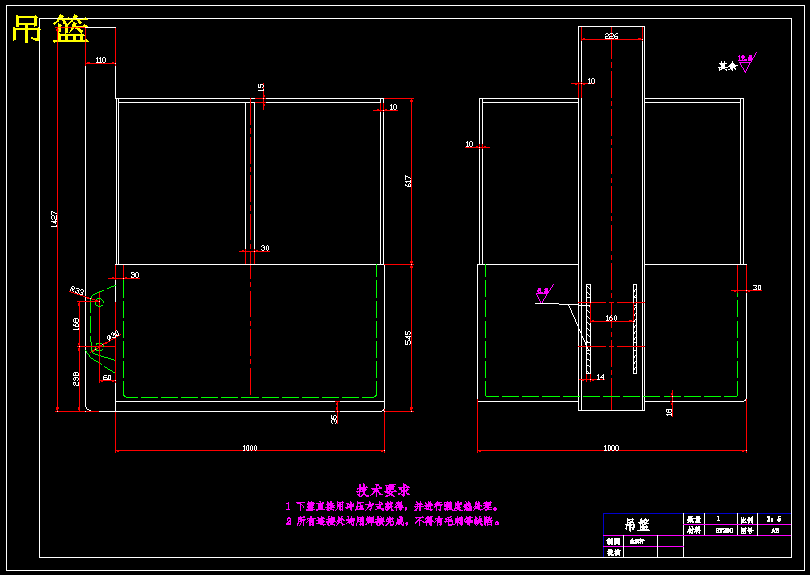Click the 60 dimension near the bracket
The height and width of the screenshot is (575, 810).
[x=107, y=377]
